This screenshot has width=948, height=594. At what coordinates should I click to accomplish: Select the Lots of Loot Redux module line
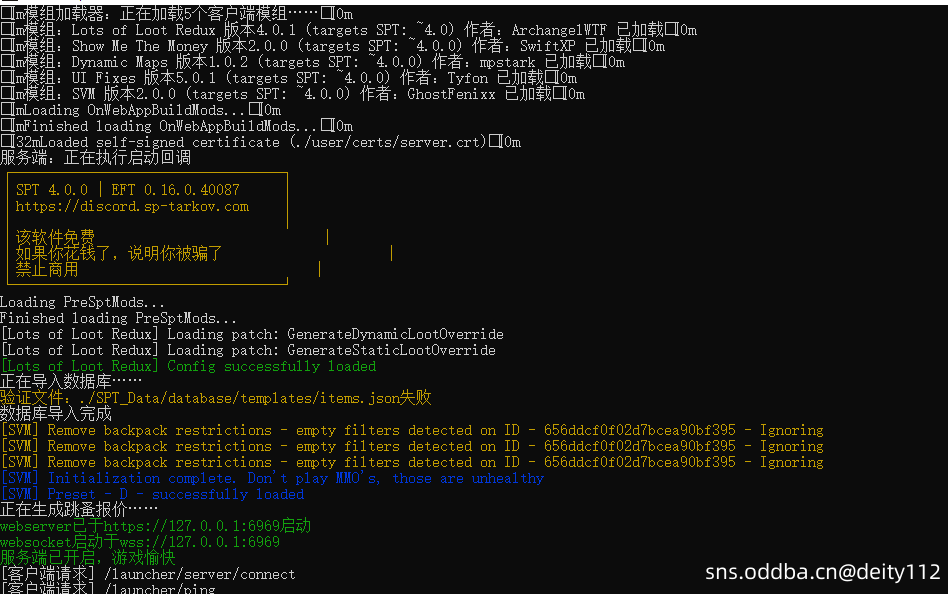350,30
